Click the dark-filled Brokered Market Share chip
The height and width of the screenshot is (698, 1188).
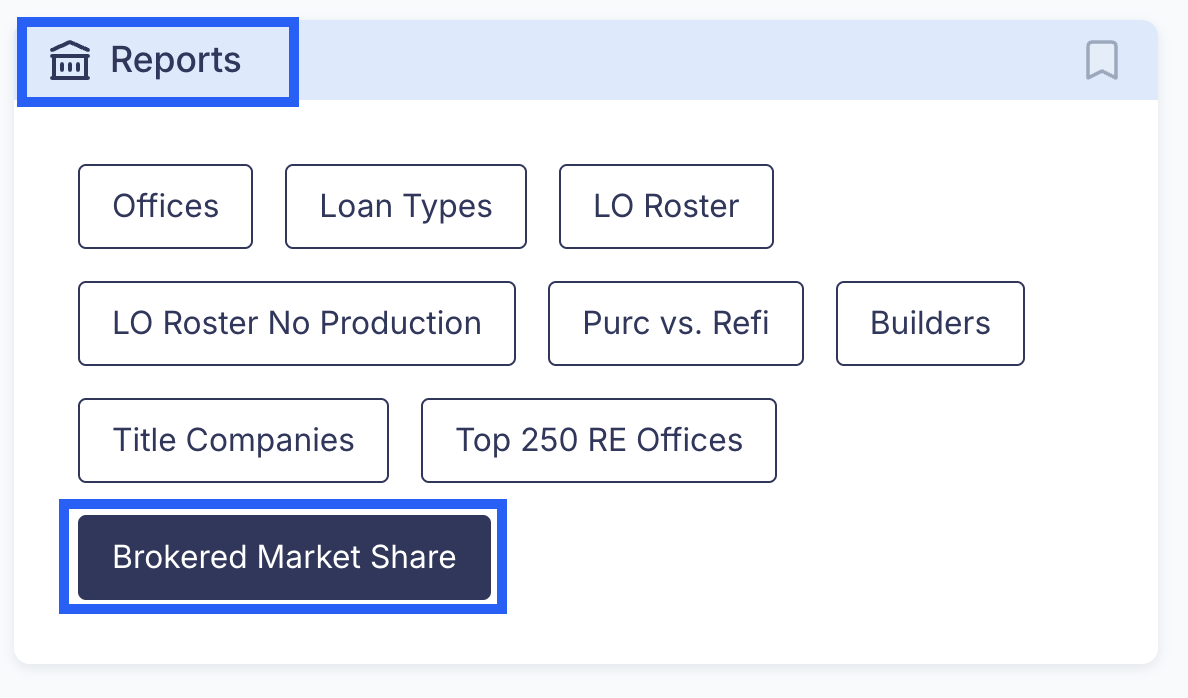[284, 557]
